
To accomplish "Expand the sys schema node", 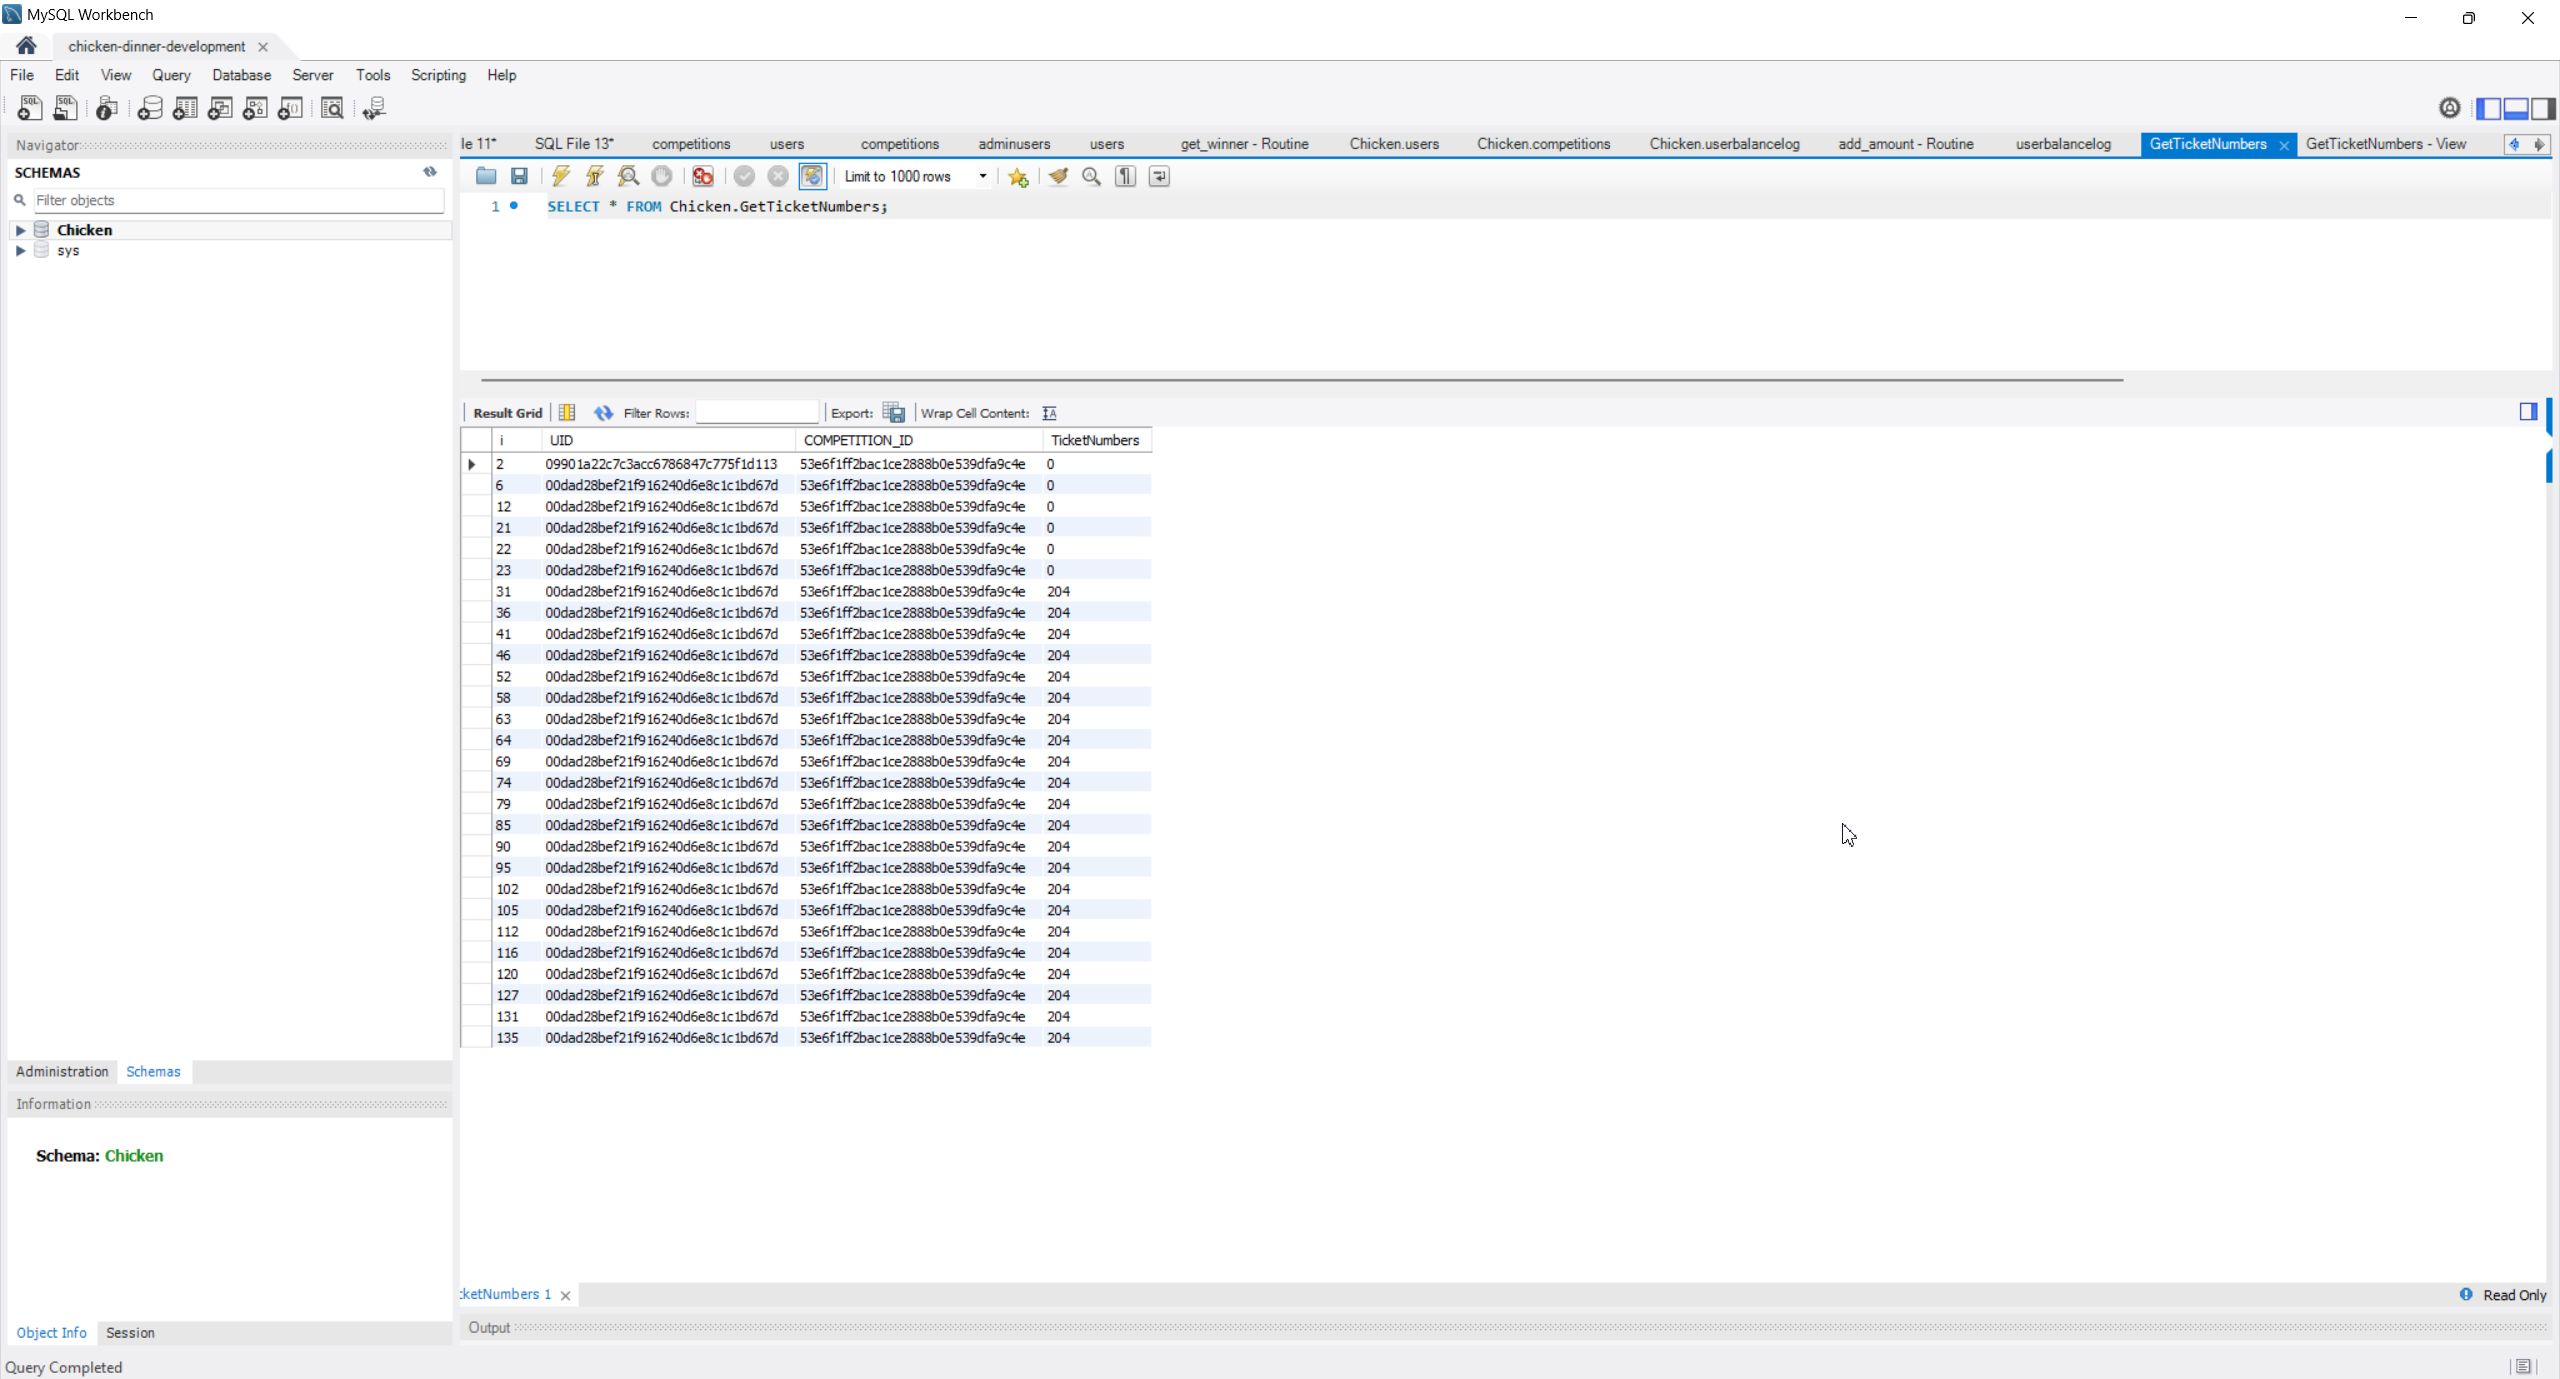I will pyautogui.click(x=20, y=251).
